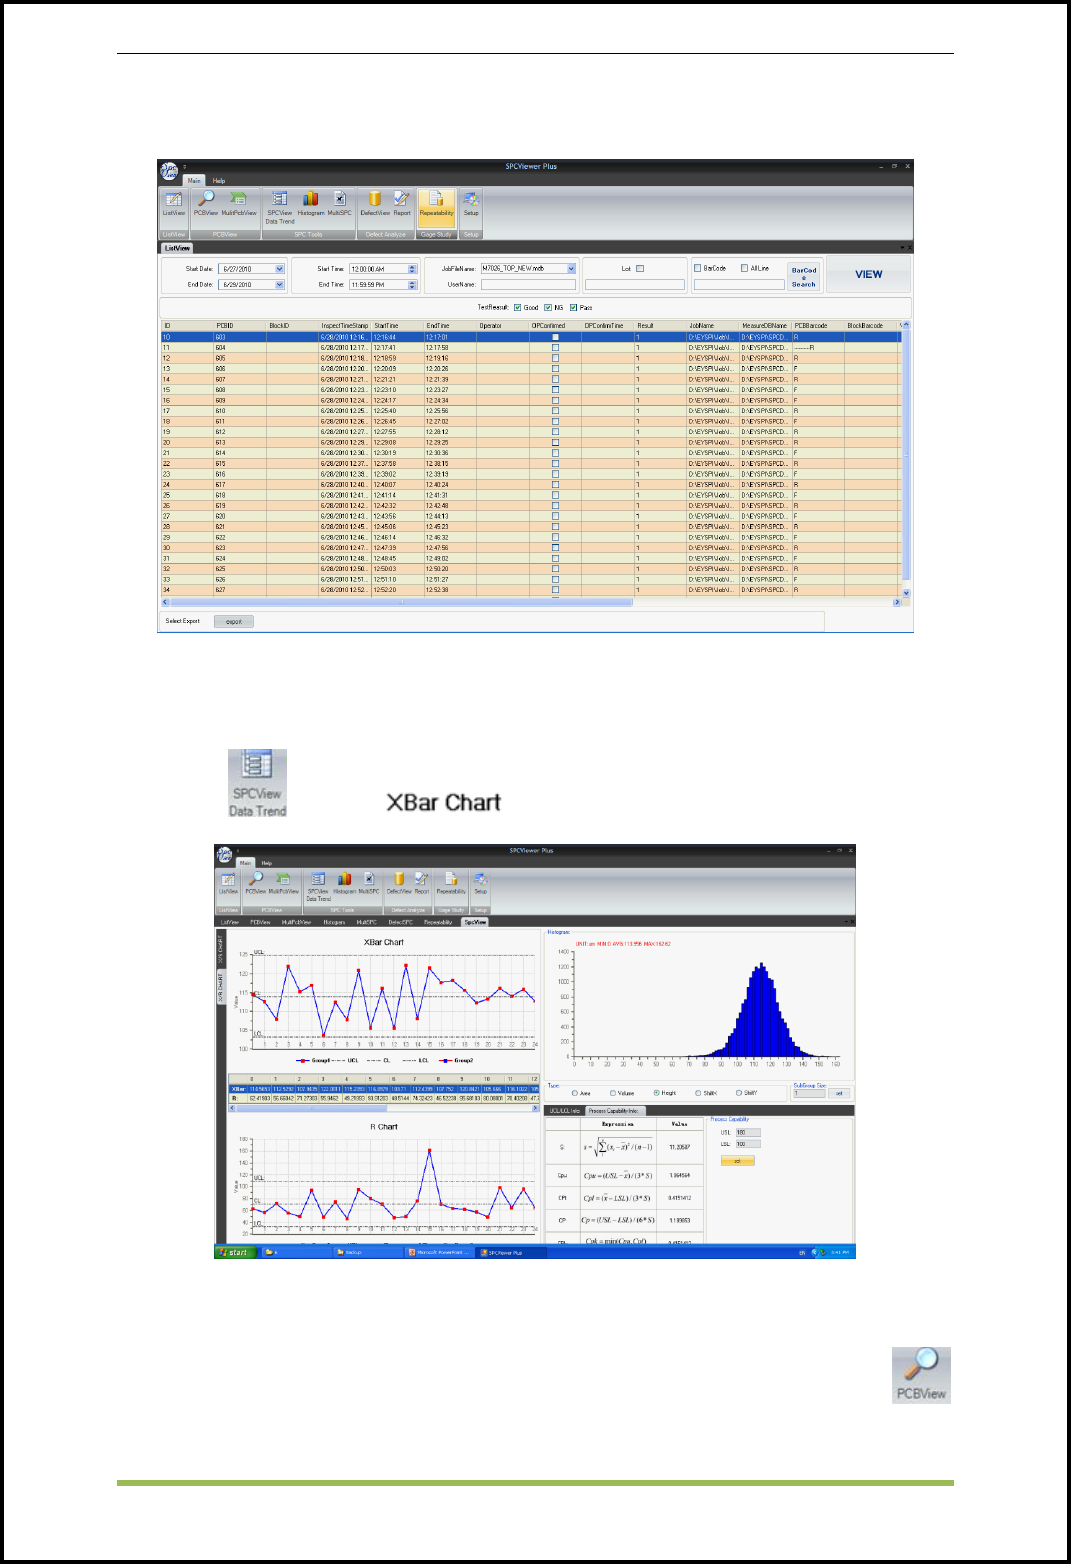Open DefectView in upper window ribbon
The width and height of the screenshot is (1071, 1564).
pos(376,204)
